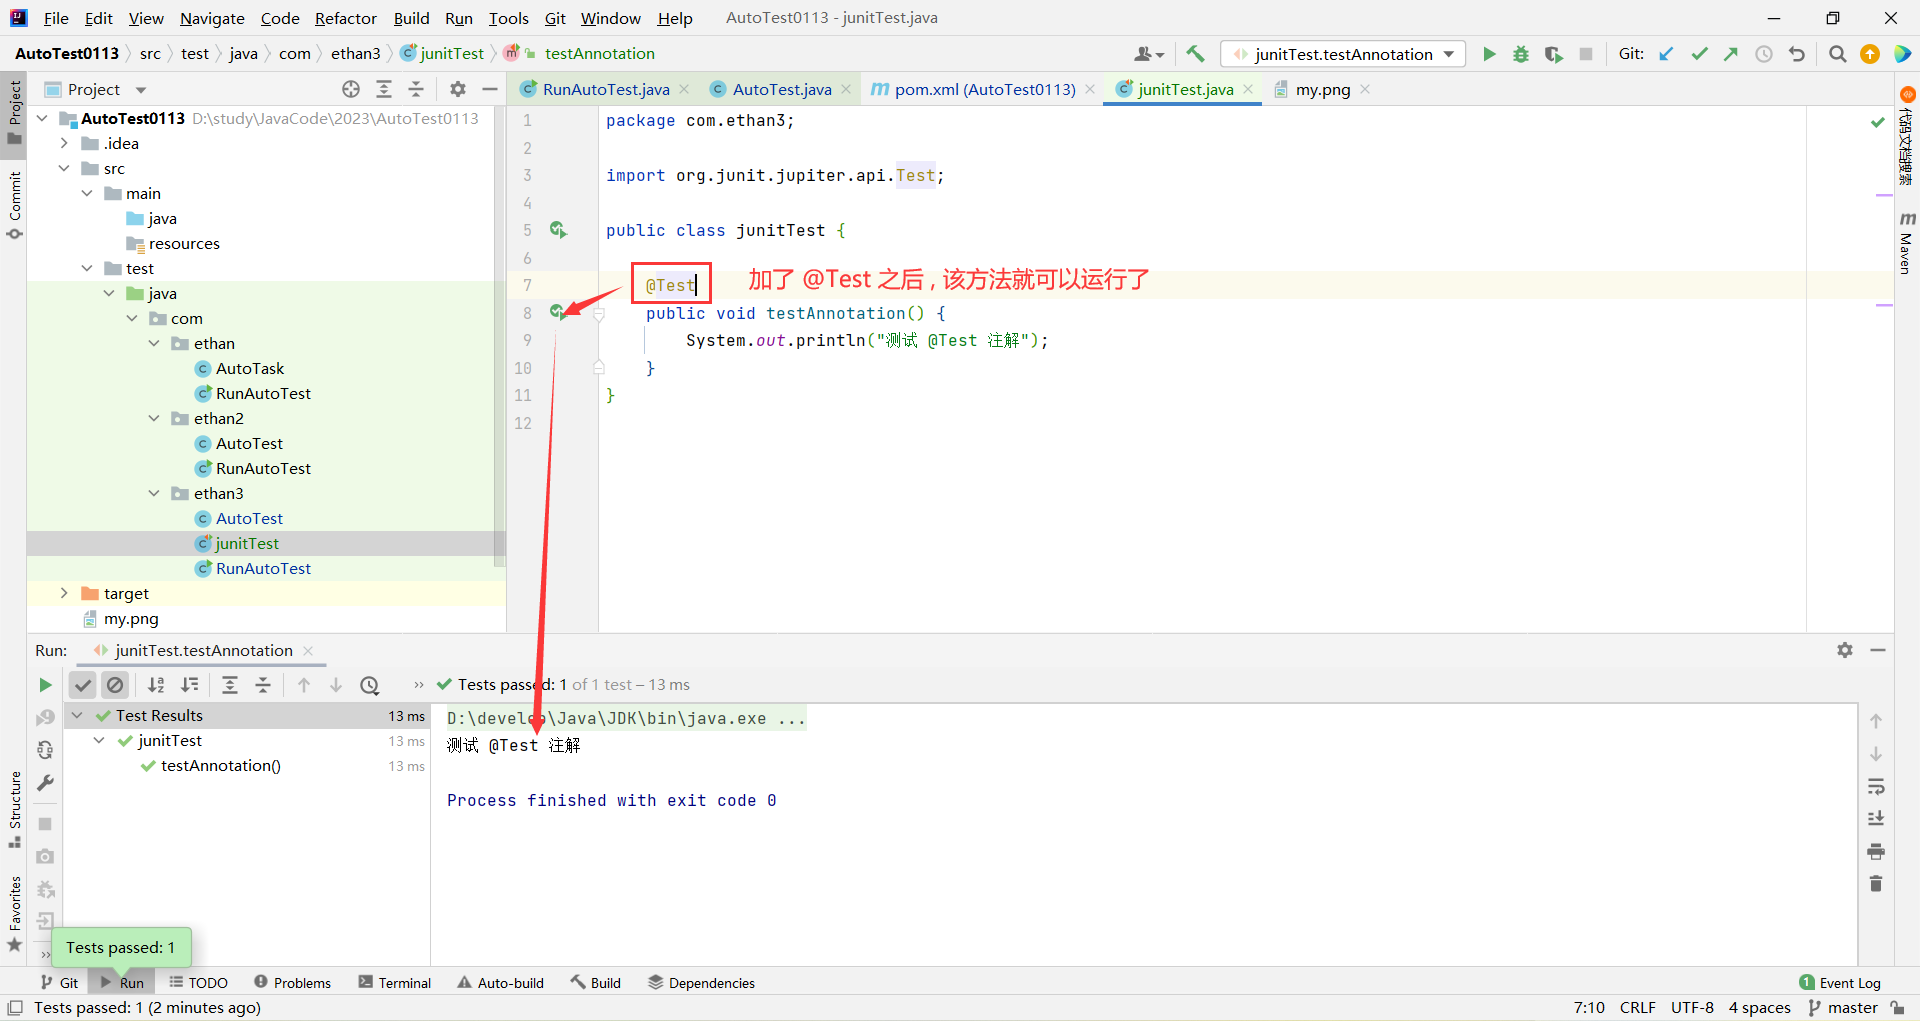1920x1021 pixels.
Task: Select opened file in Project tree target icon
Action: pyautogui.click(x=351, y=89)
